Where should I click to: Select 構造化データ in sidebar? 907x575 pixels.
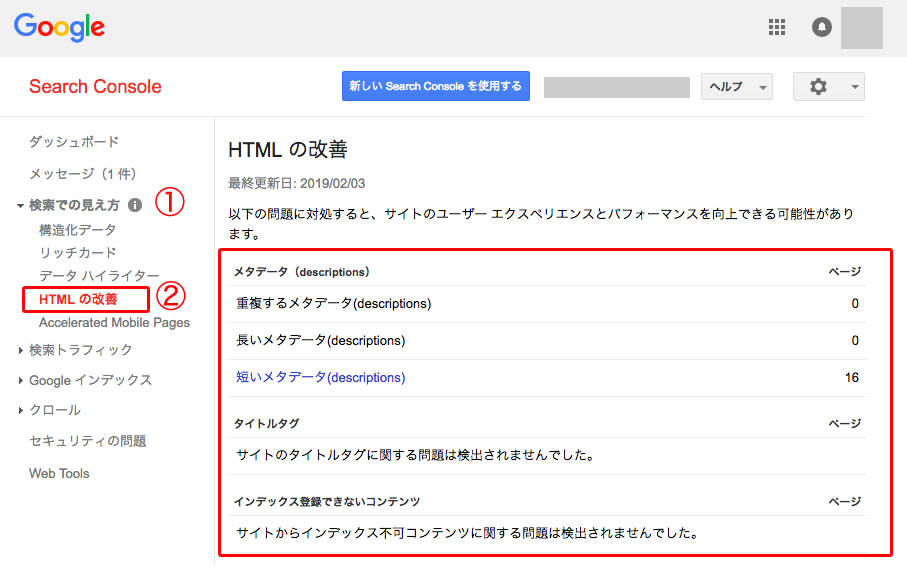[78, 230]
